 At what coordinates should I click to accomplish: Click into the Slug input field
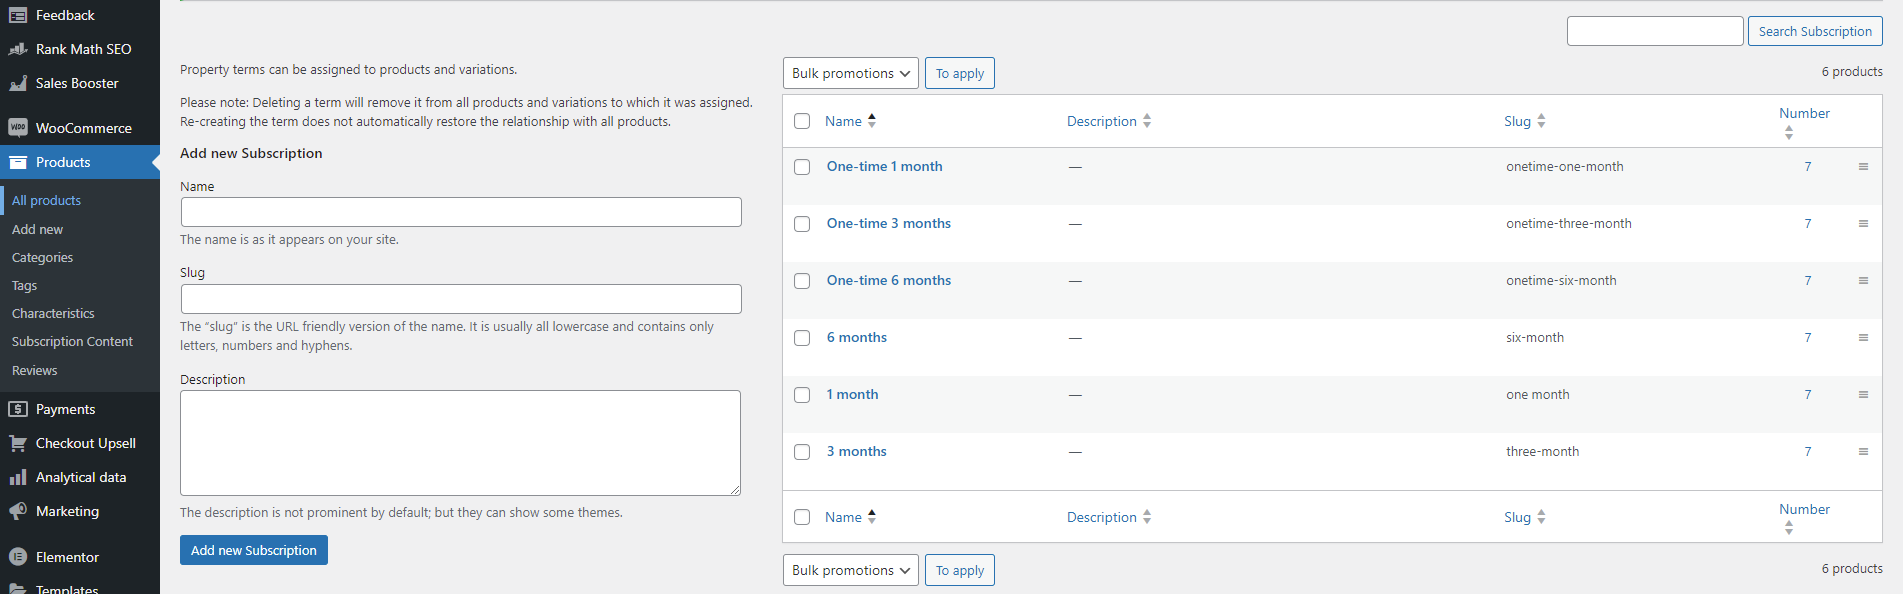click(461, 299)
